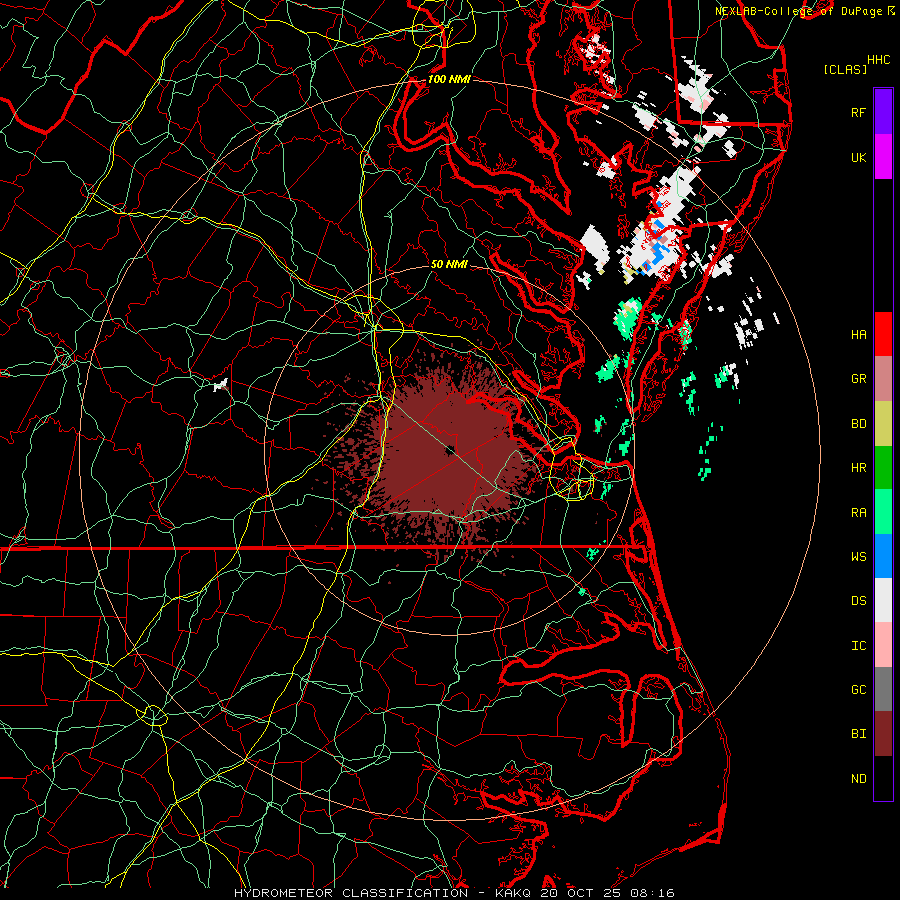Click the HR green legend swatch
The image size is (900, 900).
pyautogui.click(x=883, y=468)
